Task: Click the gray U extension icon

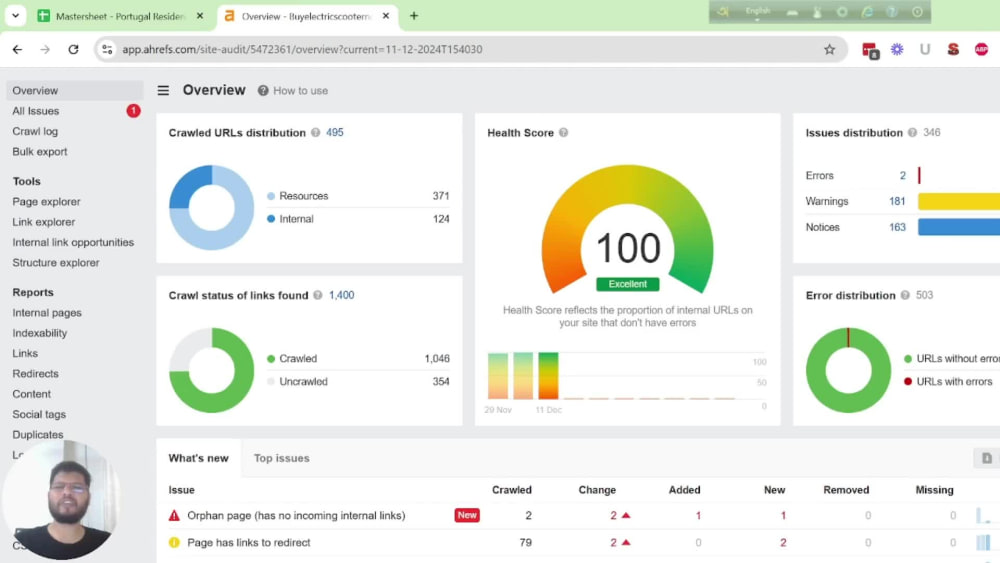Action: click(925, 49)
